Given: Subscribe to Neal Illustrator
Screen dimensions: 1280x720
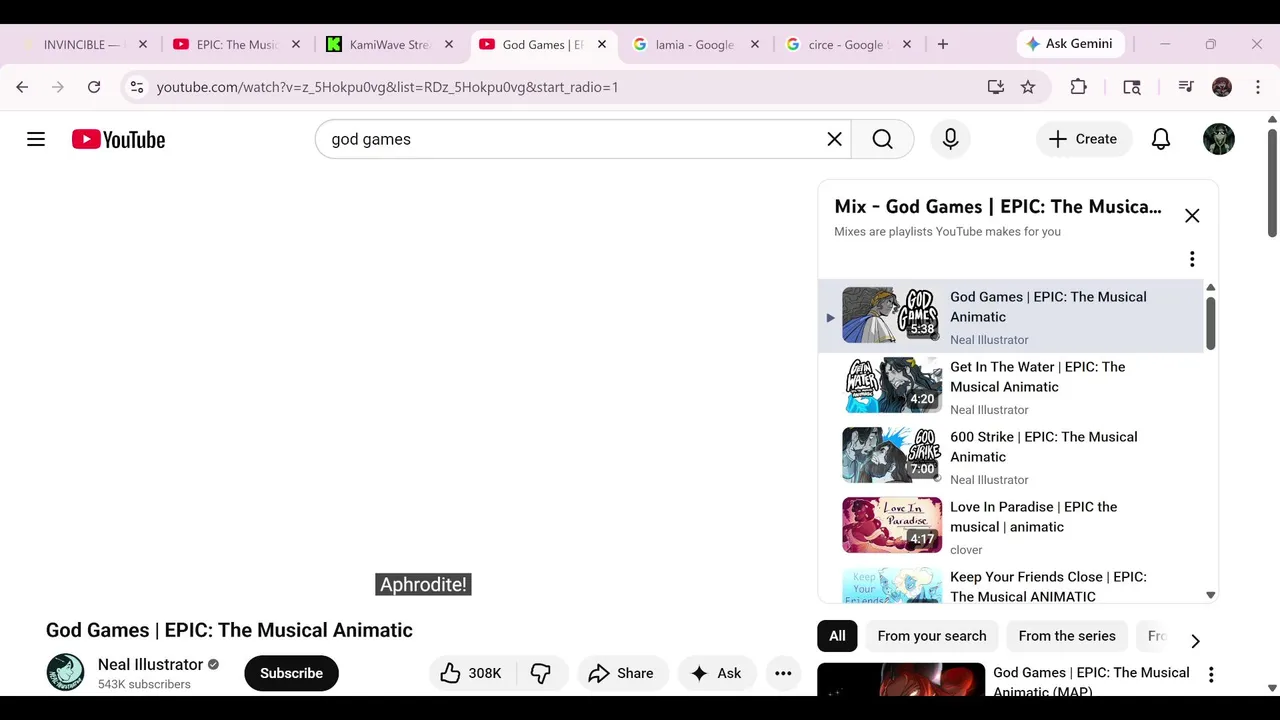Looking at the screenshot, I should click(291, 673).
